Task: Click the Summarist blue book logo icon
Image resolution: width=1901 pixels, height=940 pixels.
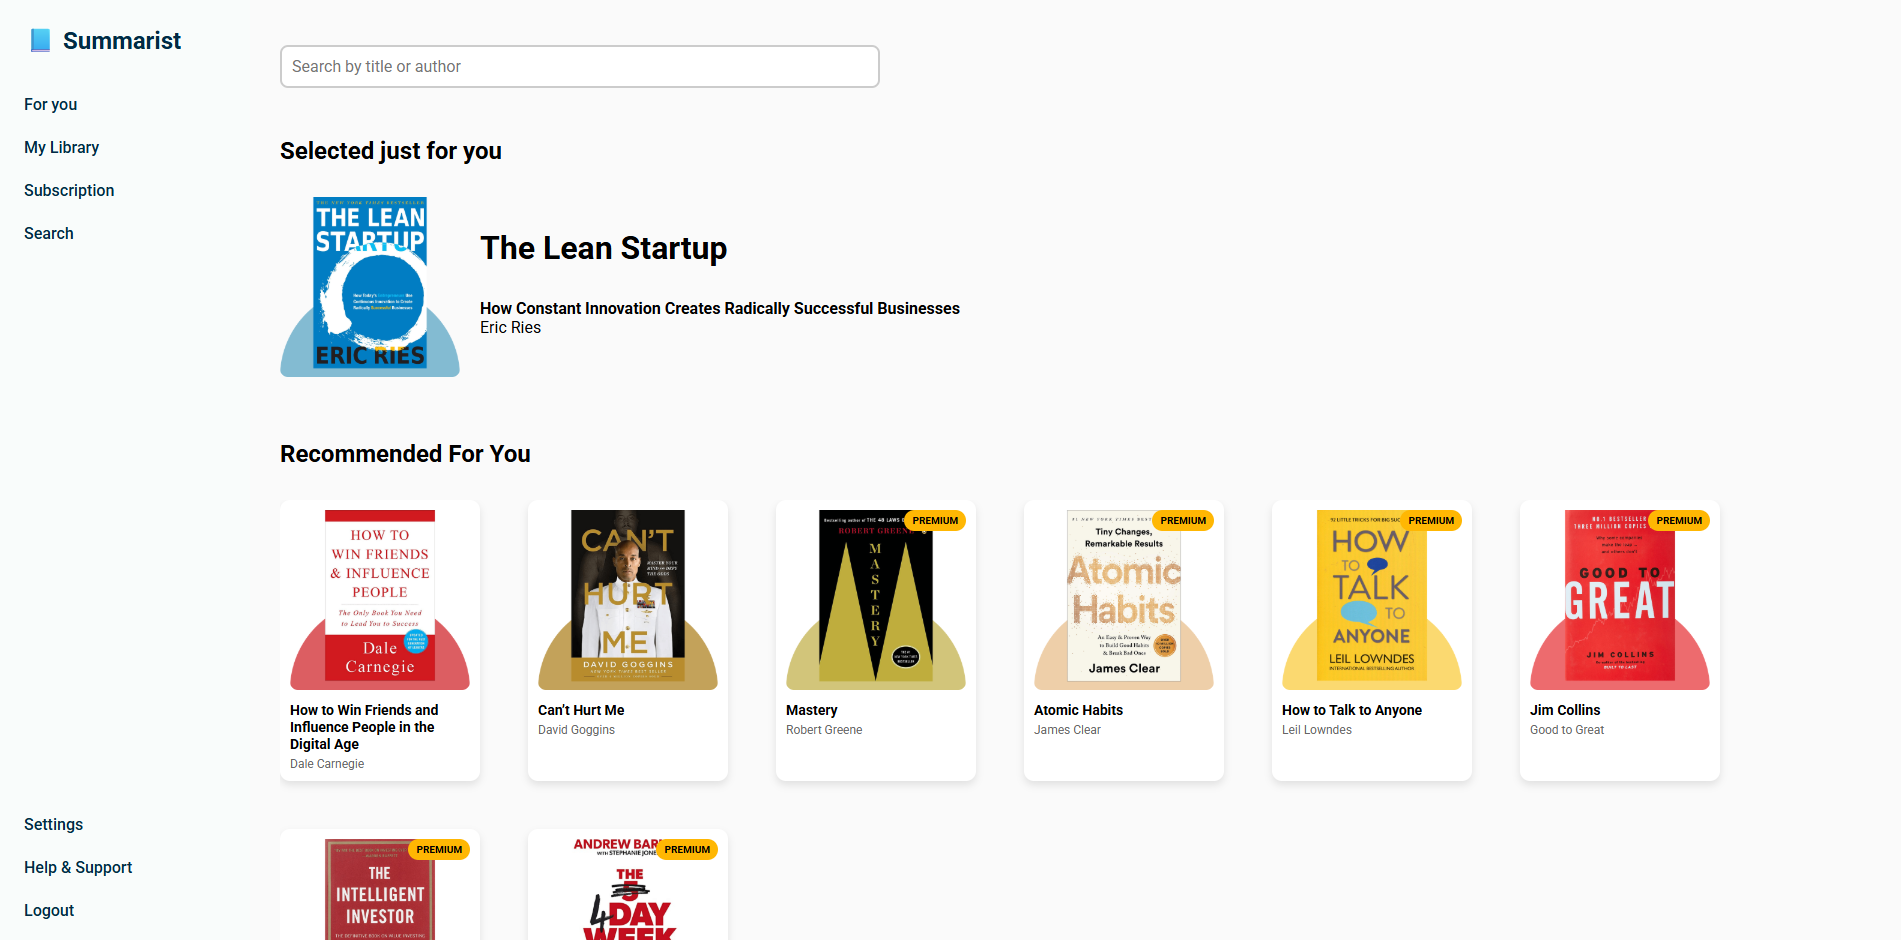Action: point(40,40)
